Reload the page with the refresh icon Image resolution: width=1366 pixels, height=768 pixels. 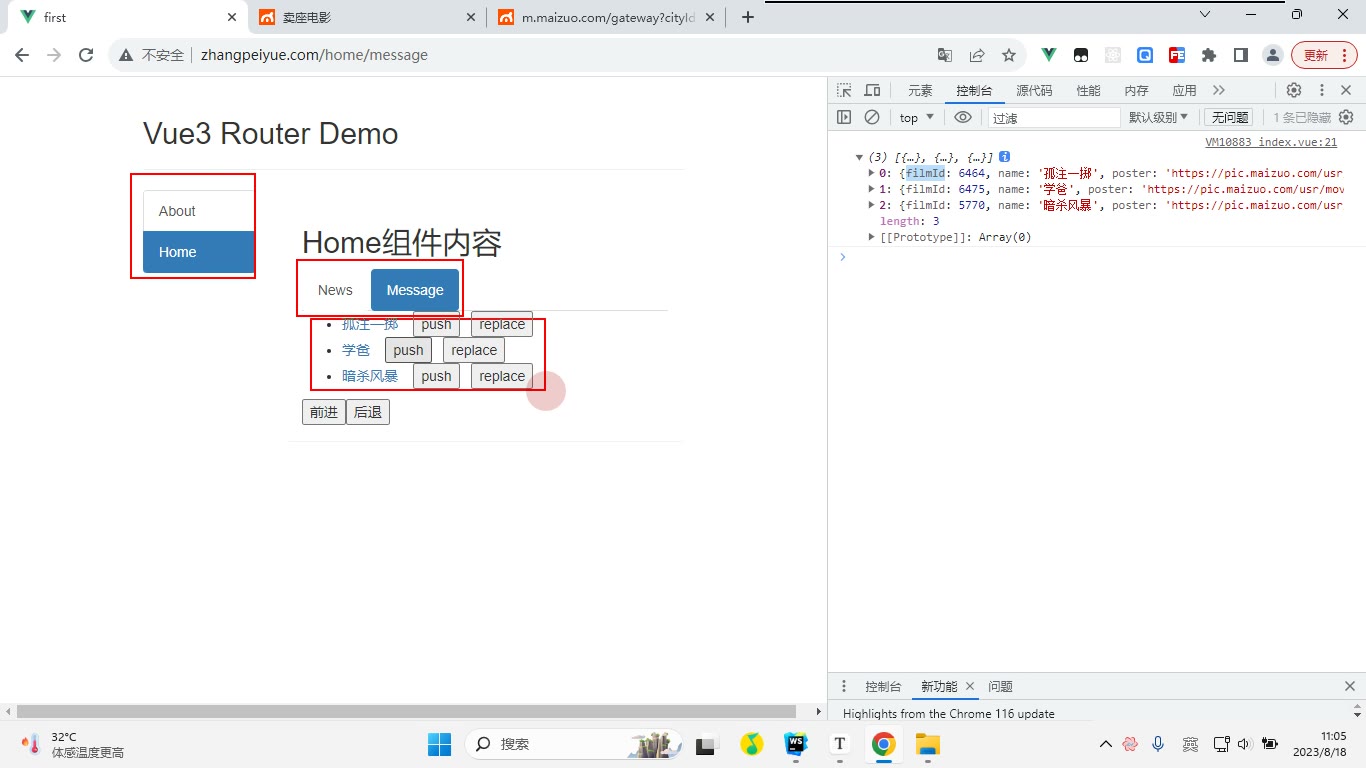pos(86,55)
